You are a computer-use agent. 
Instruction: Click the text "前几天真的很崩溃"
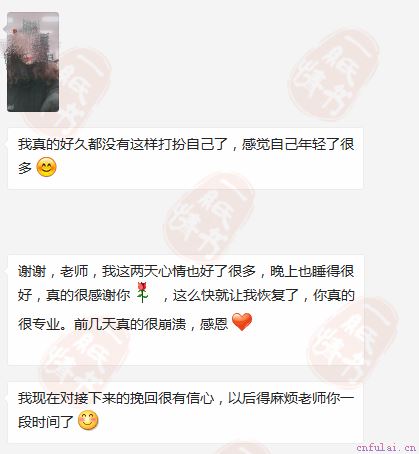pyautogui.click(x=130, y=324)
